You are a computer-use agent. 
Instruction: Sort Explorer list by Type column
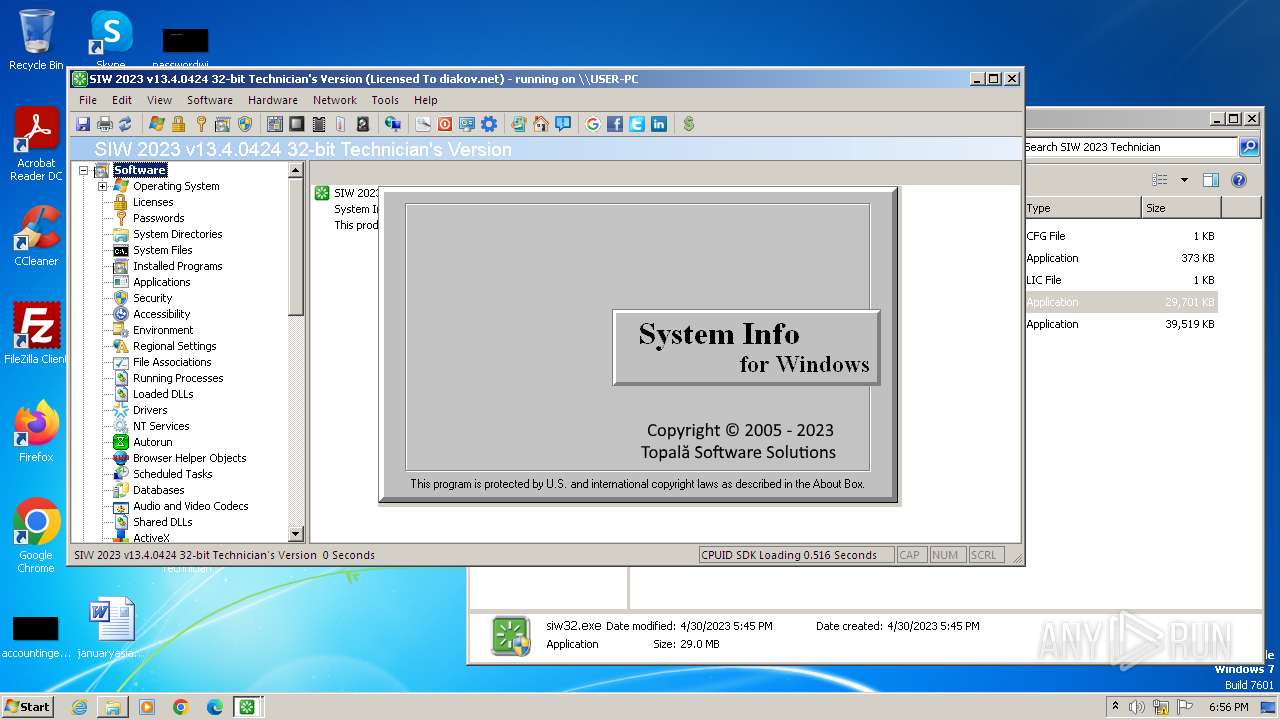(1082, 208)
